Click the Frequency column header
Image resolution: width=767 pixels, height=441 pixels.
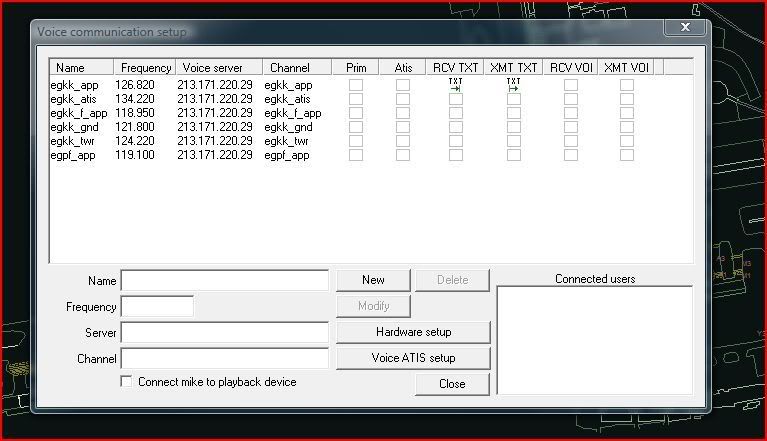point(146,68)
